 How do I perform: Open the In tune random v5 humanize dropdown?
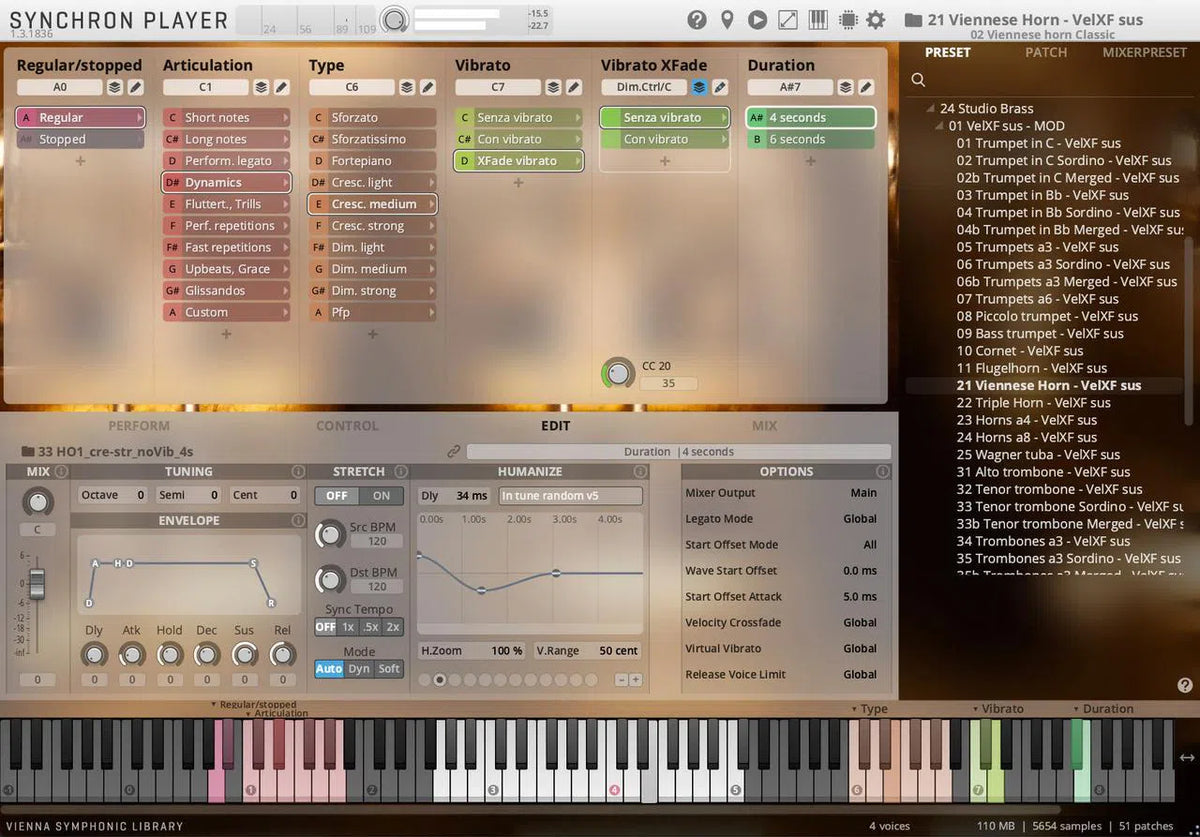point(570,495)
